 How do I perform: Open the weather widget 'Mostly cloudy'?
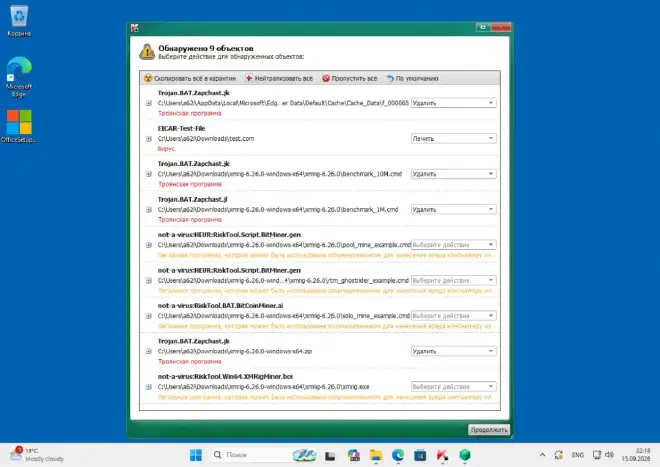tap(37, 455)
